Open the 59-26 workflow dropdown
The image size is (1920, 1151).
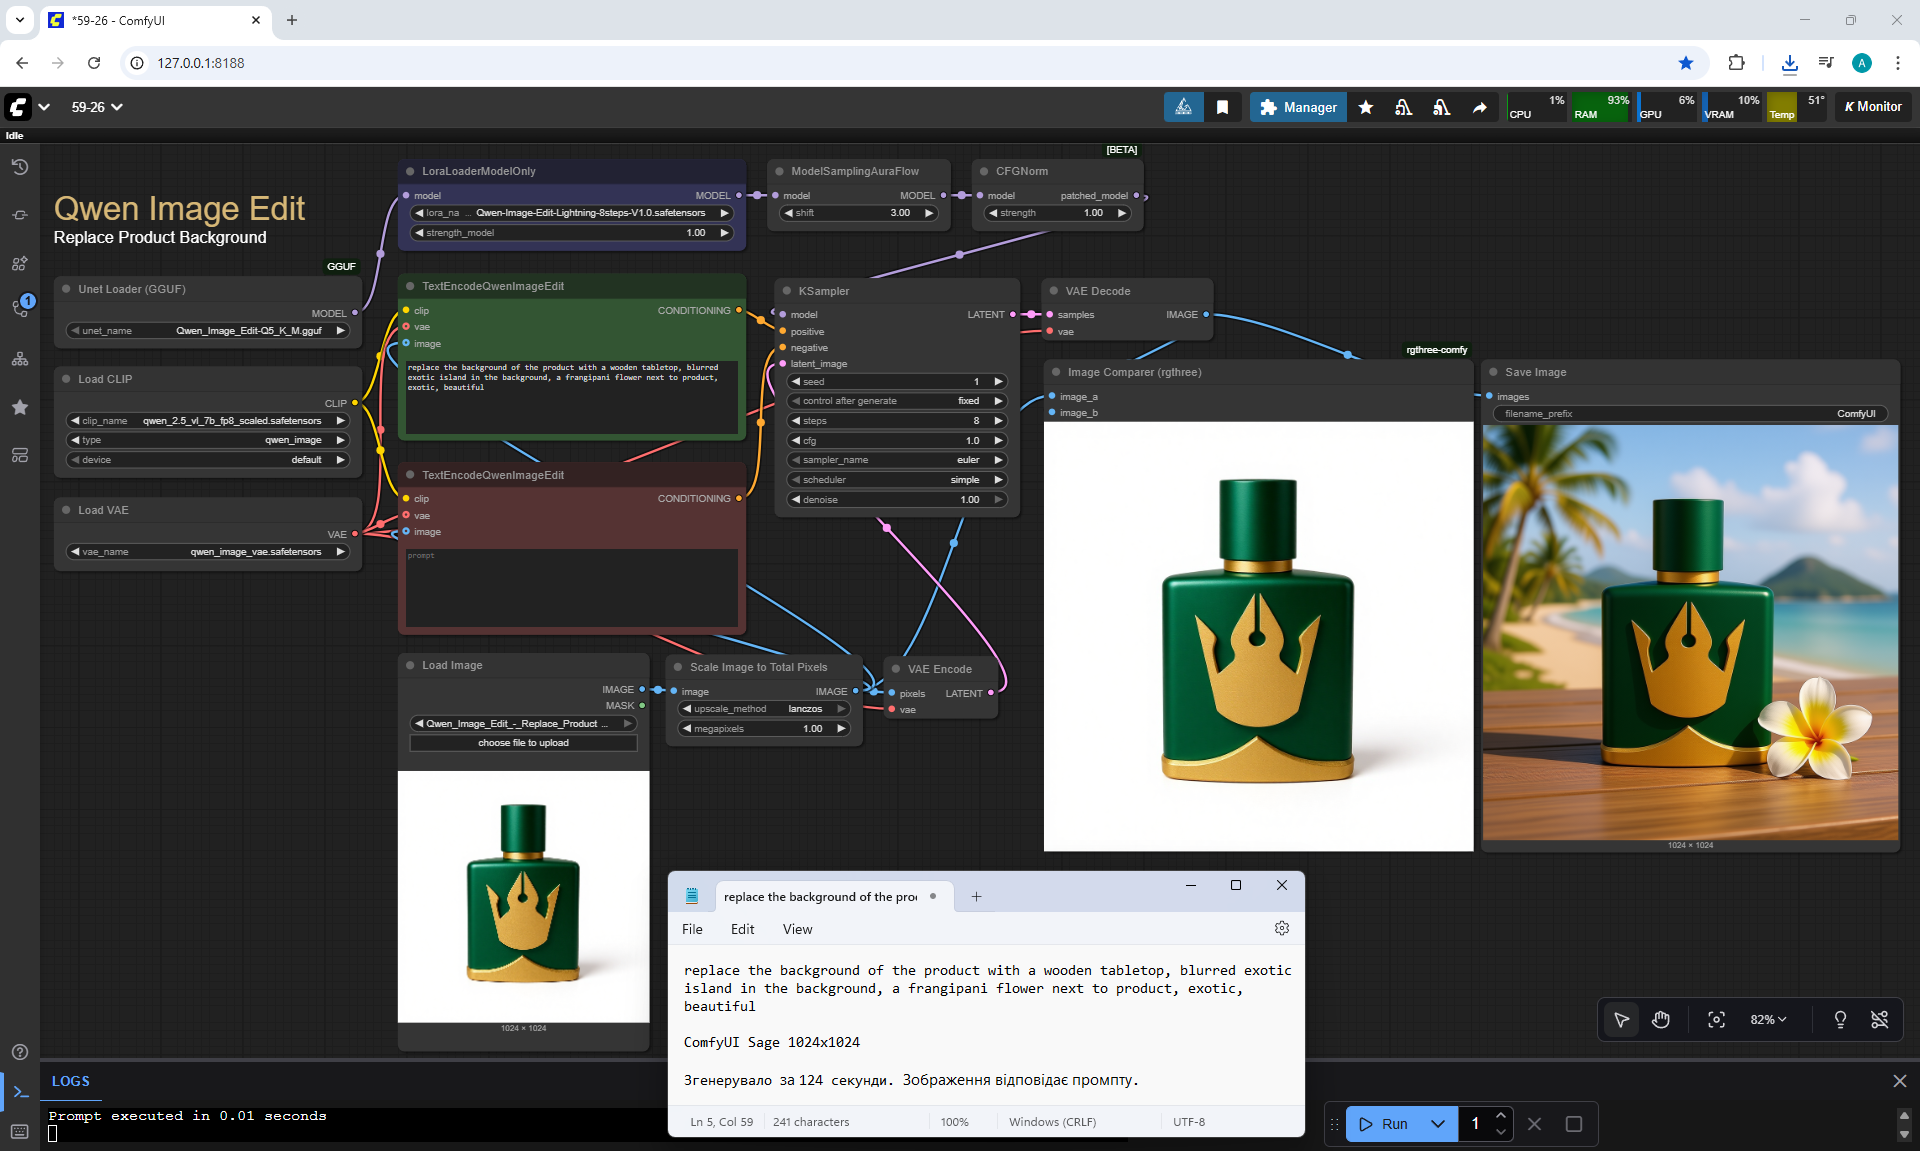[x=97, y=107]
